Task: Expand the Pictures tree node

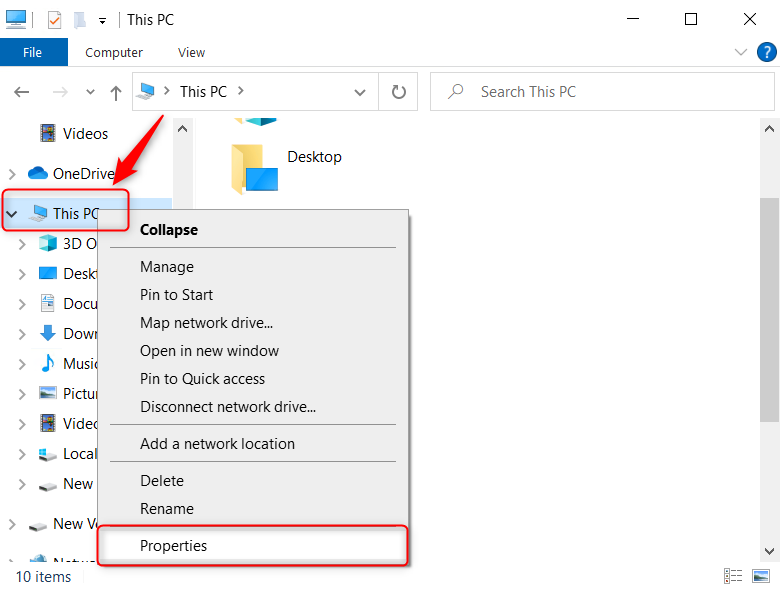Action: (22, 395)
